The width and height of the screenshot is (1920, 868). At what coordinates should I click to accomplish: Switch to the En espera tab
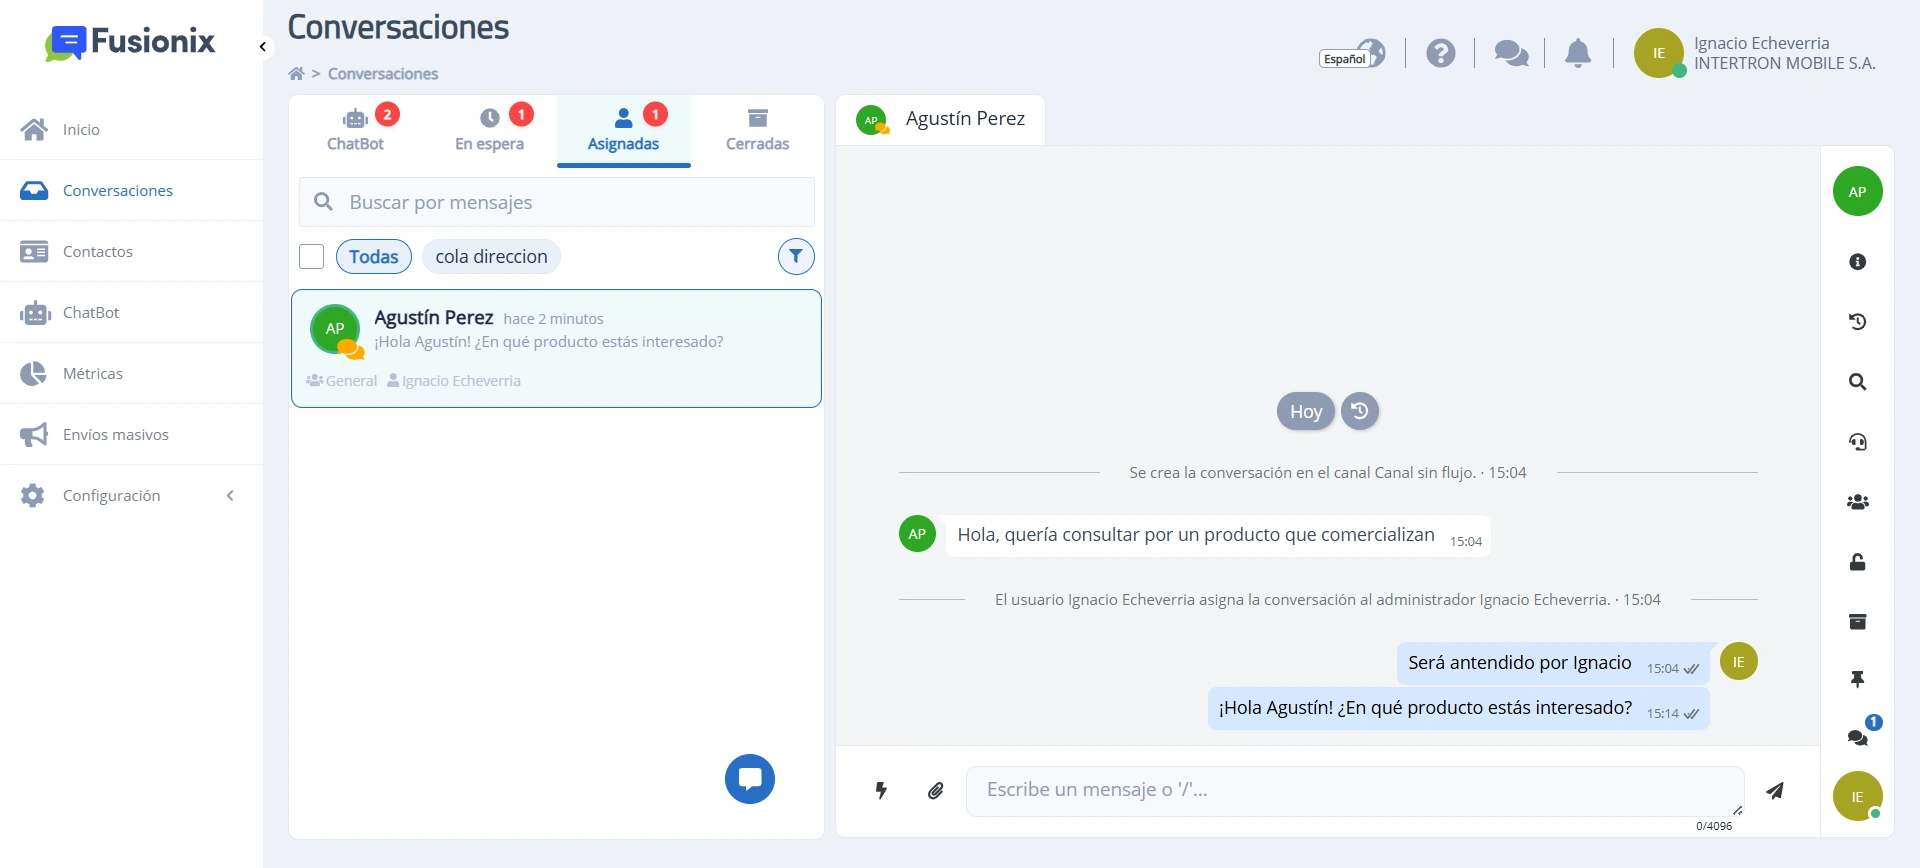[489, 131]
